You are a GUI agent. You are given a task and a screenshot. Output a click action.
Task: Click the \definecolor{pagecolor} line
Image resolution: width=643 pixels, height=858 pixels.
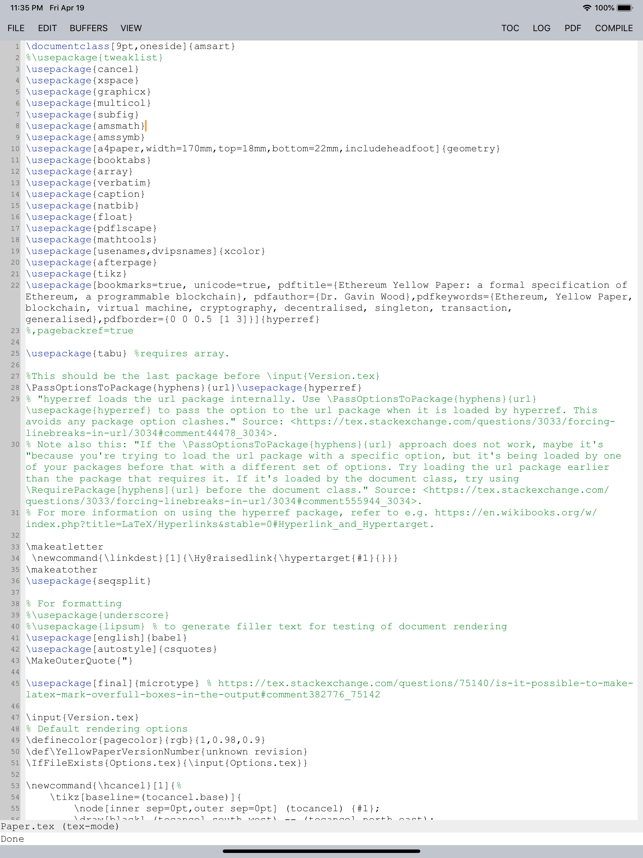(x=146, y=740)
